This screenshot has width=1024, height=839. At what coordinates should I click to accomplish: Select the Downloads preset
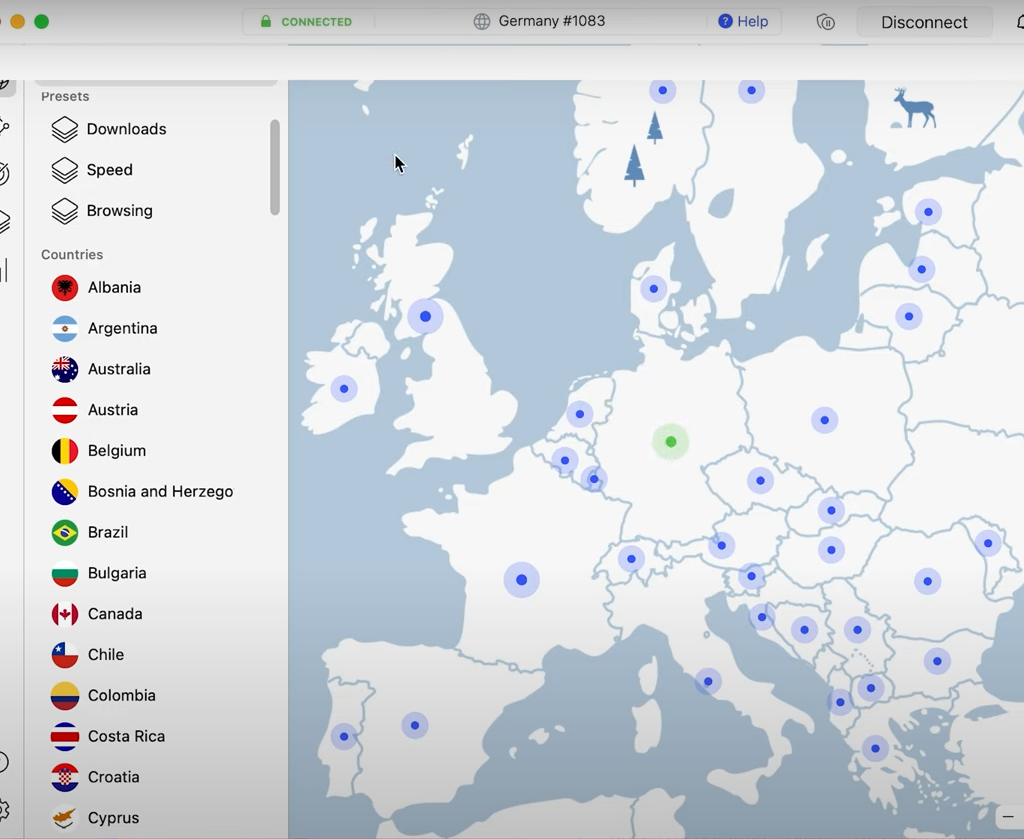(109, 129)
